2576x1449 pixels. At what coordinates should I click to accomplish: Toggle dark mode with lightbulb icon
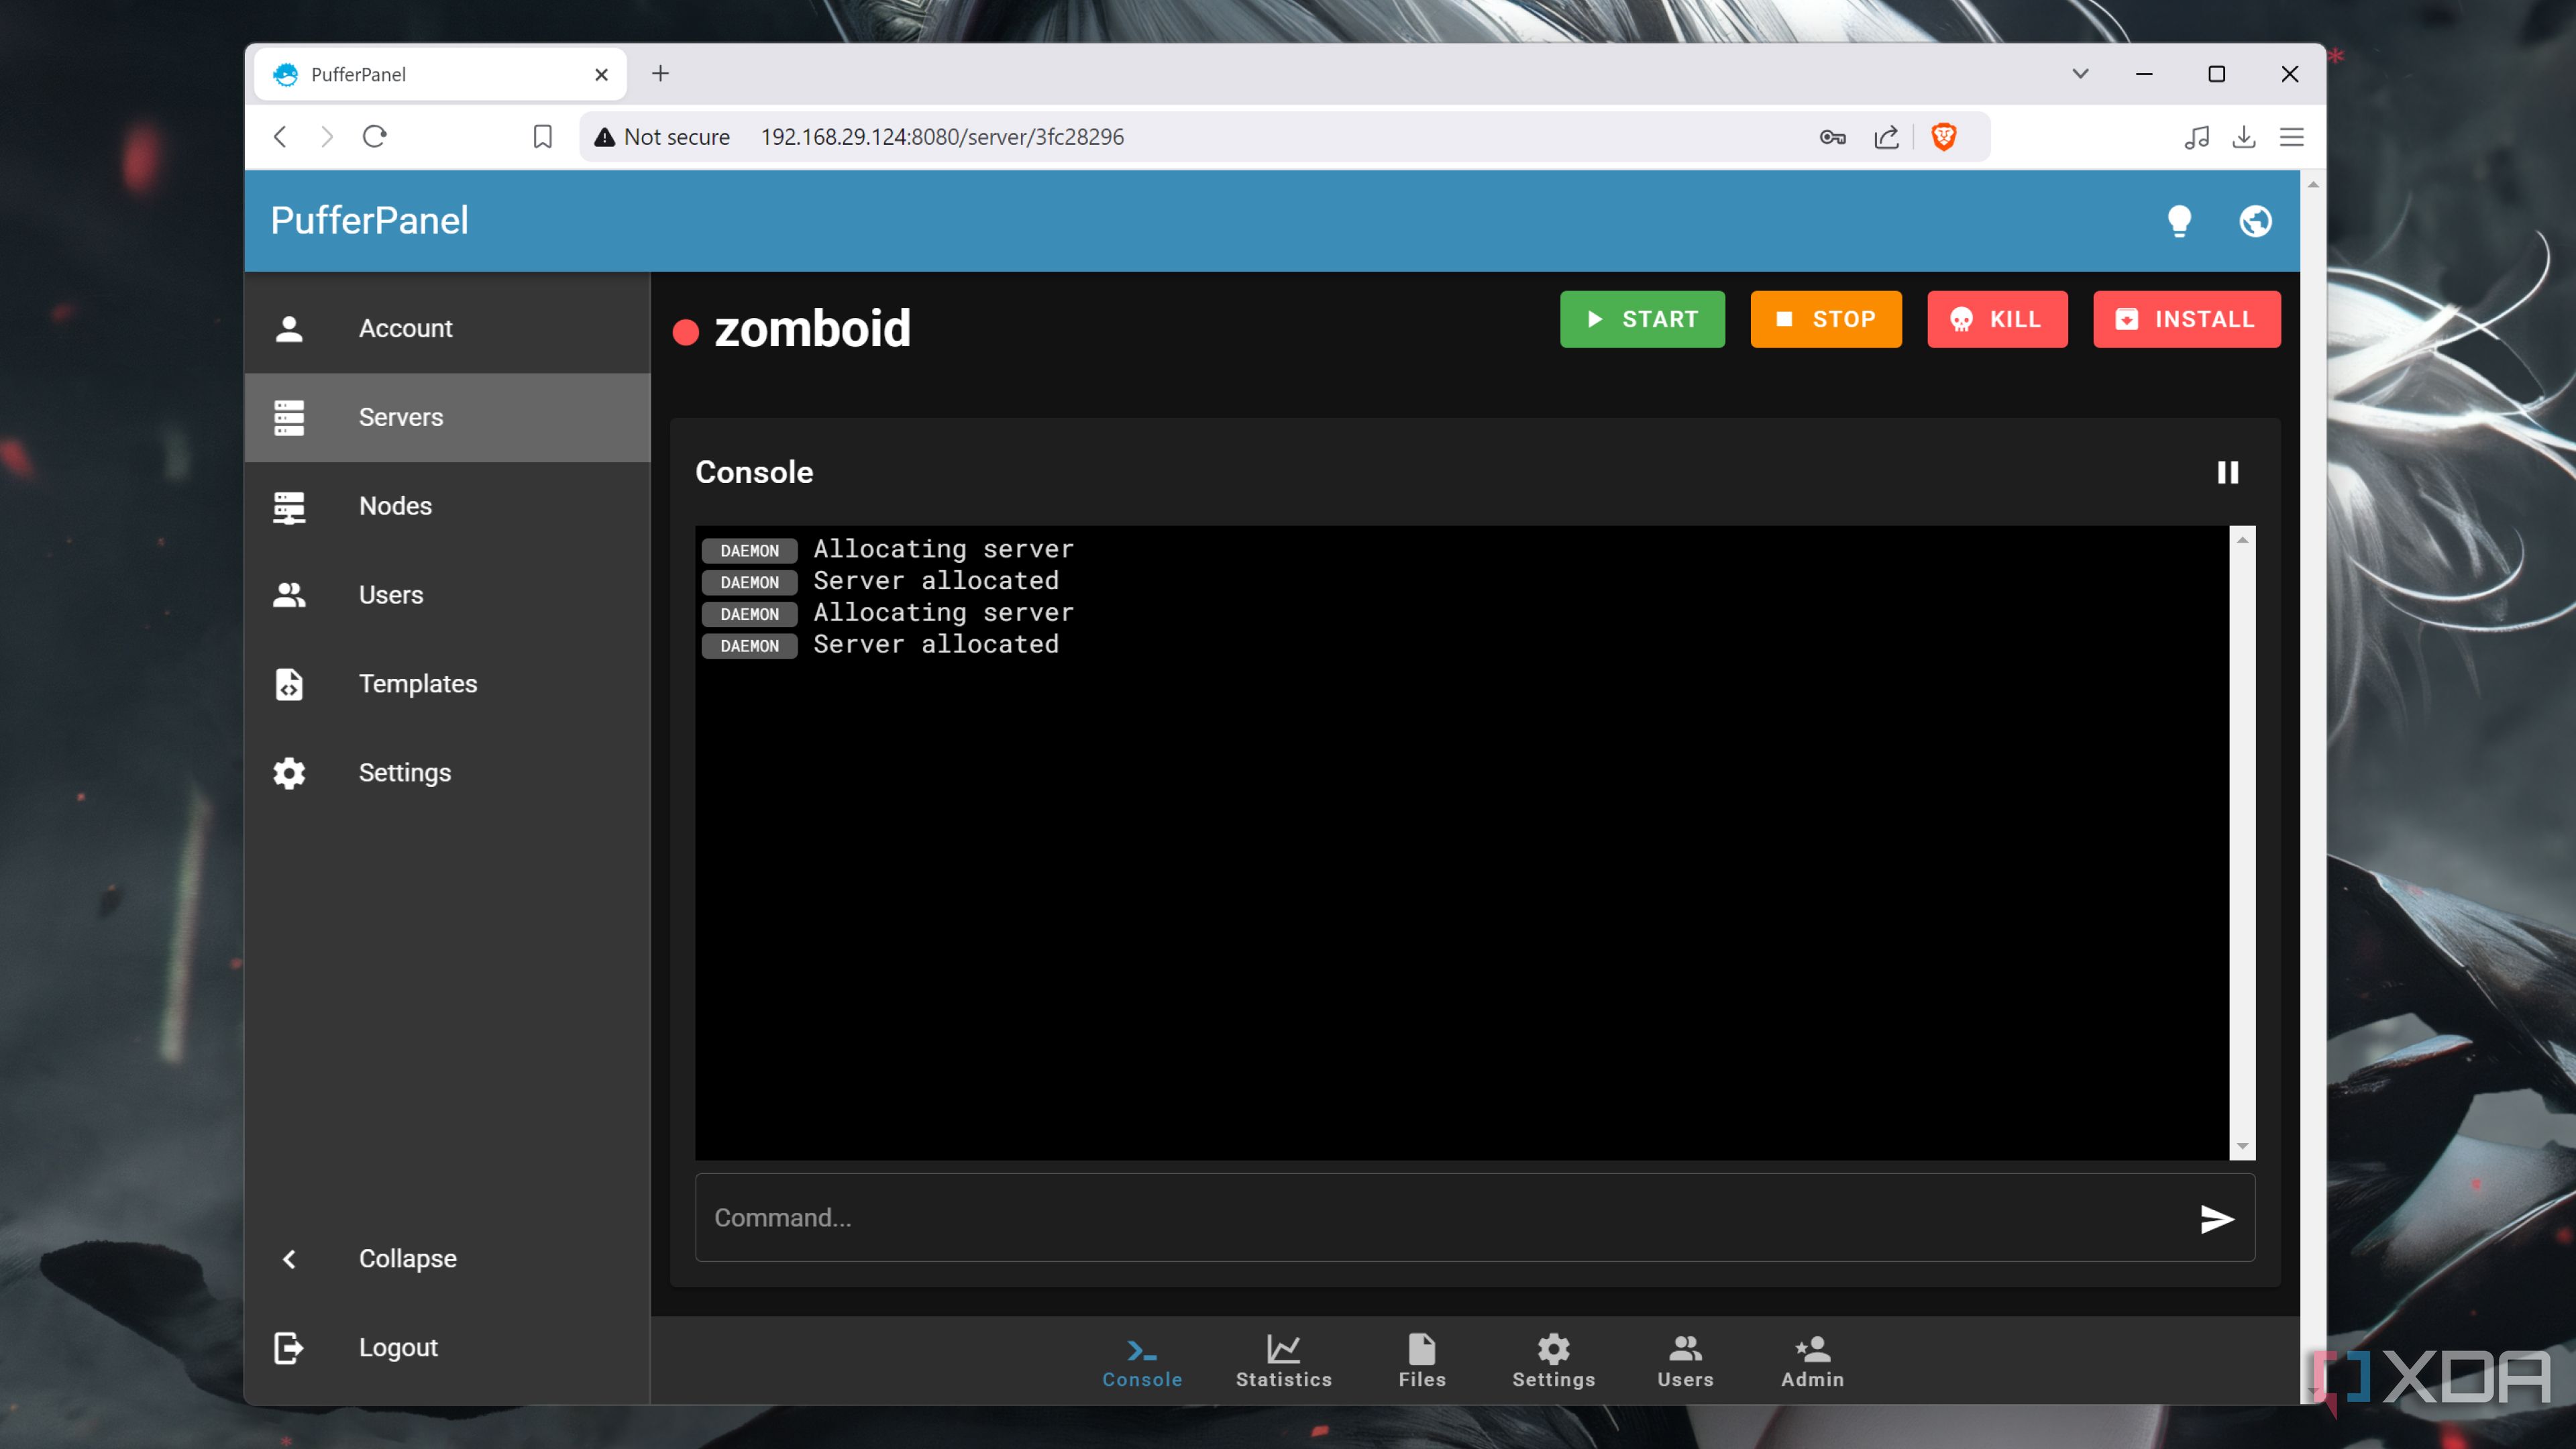2179,221
